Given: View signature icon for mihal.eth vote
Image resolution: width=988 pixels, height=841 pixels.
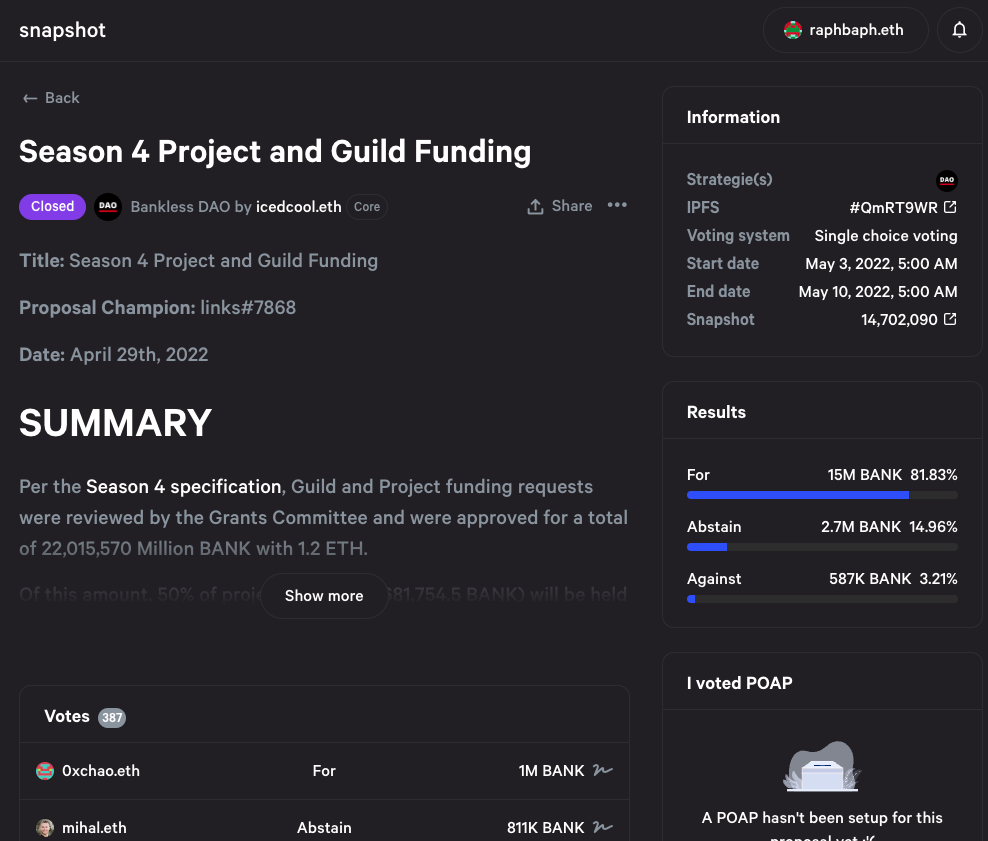Looking at the screenshot, I should (x=603, y=827).
